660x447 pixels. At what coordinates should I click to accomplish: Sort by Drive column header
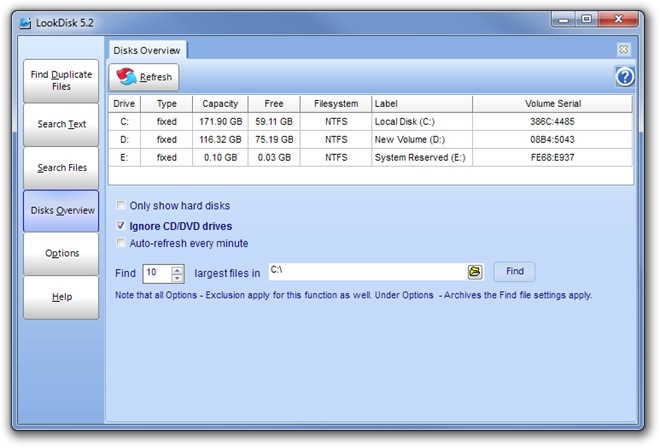tap(124, 104)
